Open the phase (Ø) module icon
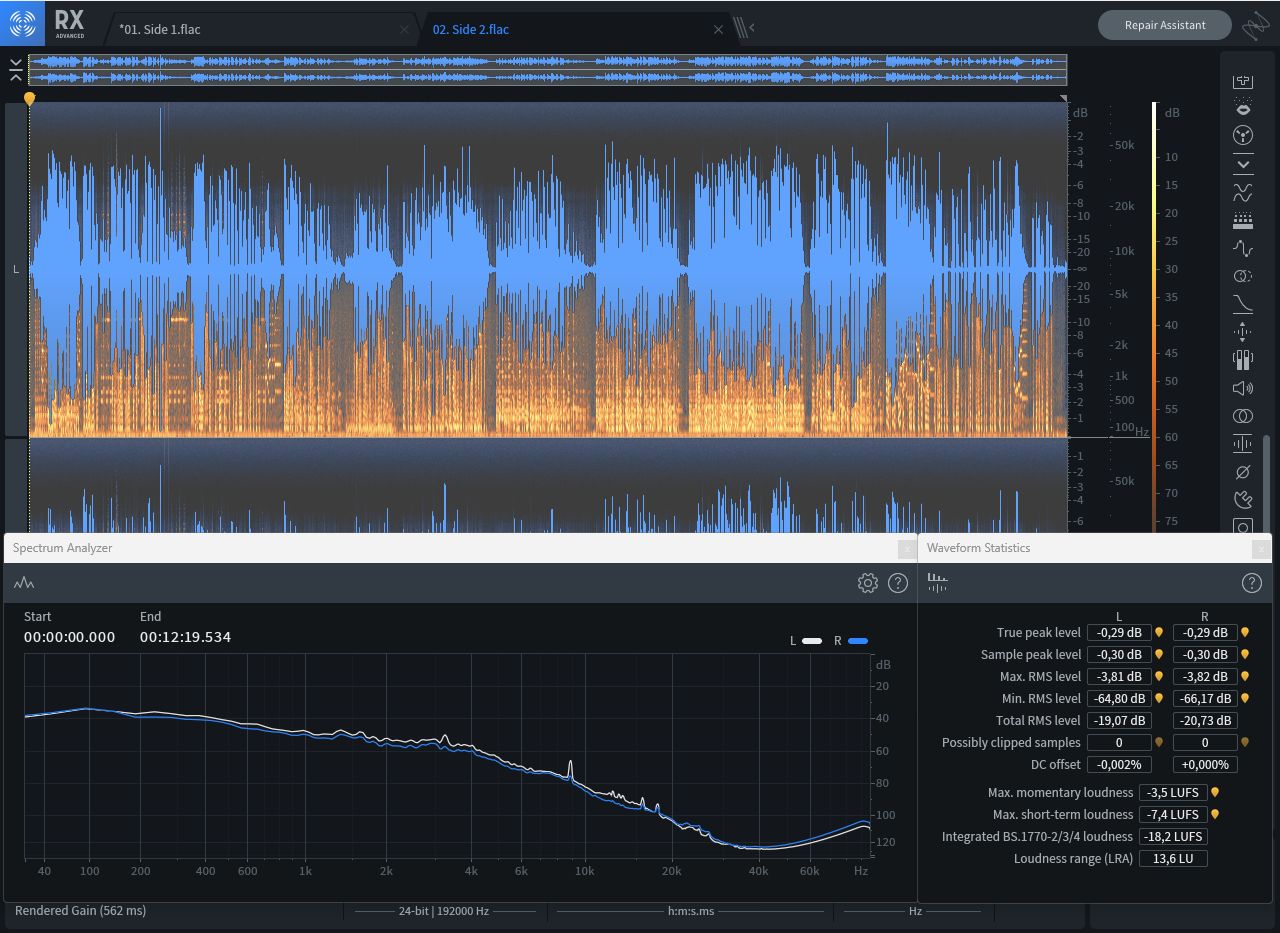1280x933 pixels. tap(1243, 472)
